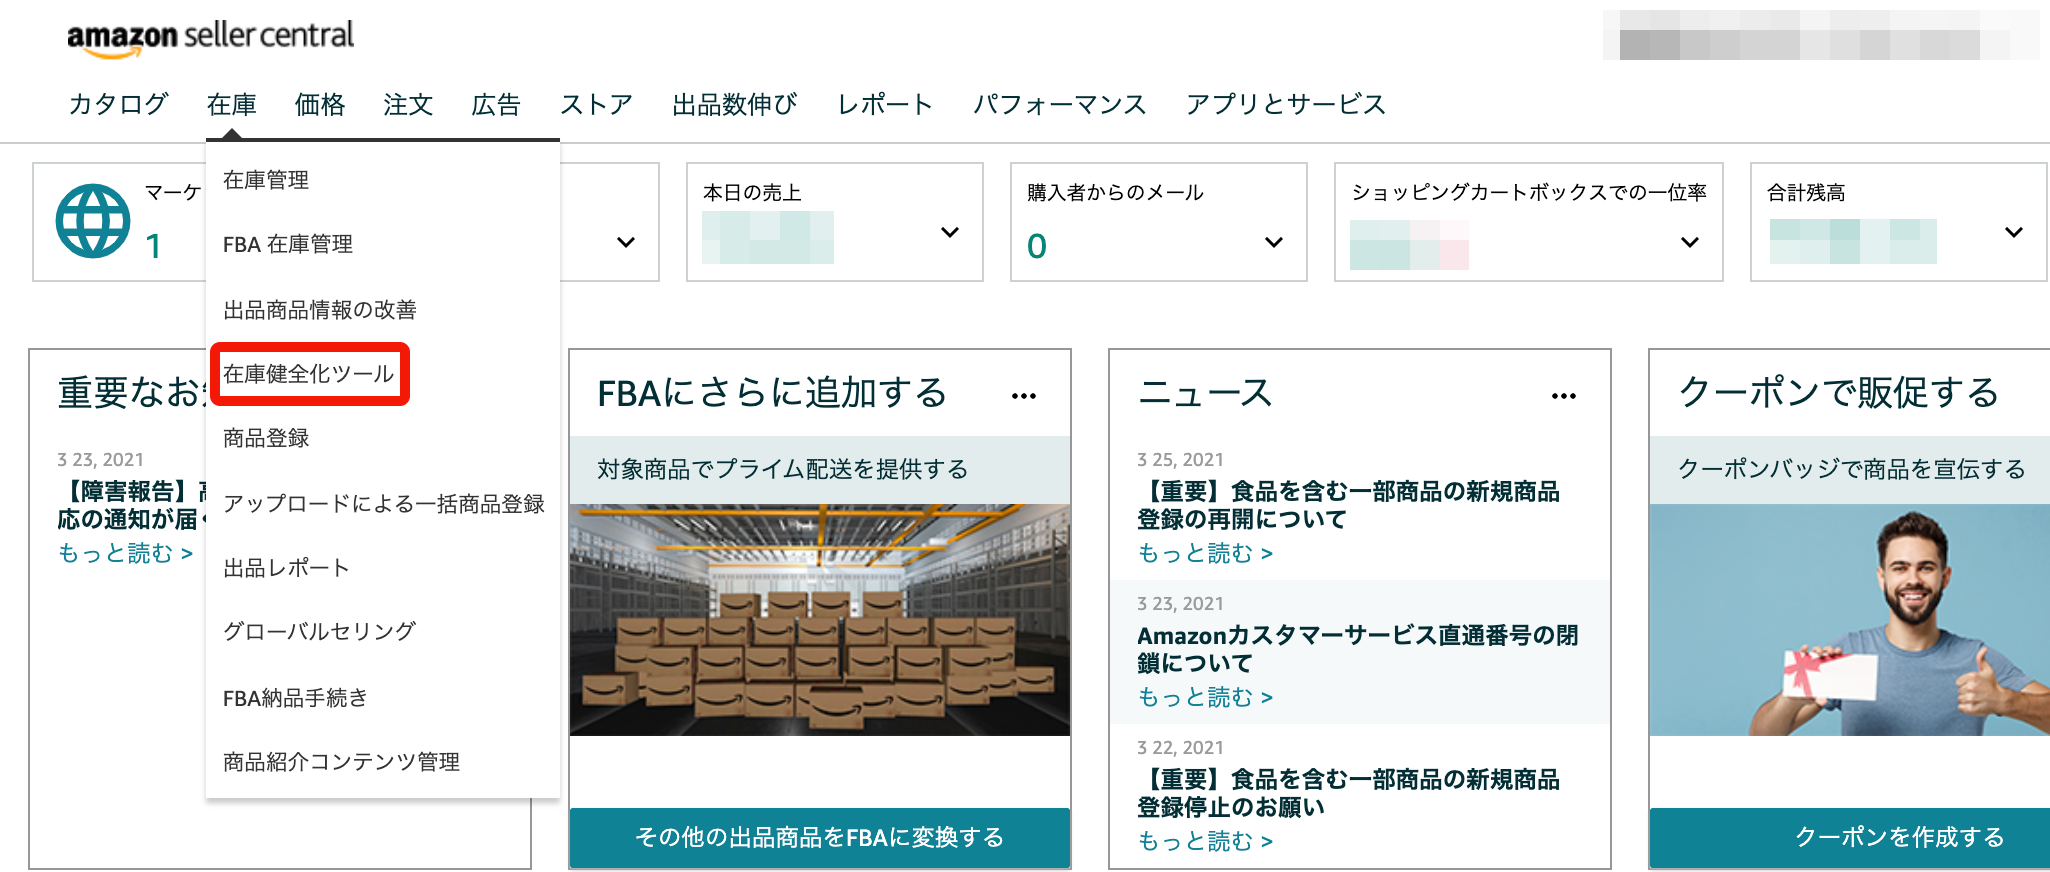Image resolution: width=2050 pixels, height=872 pixels.
Task: Open もっと読む link under 3 25, 2021 news
Action: click(x=1205, y=553)
